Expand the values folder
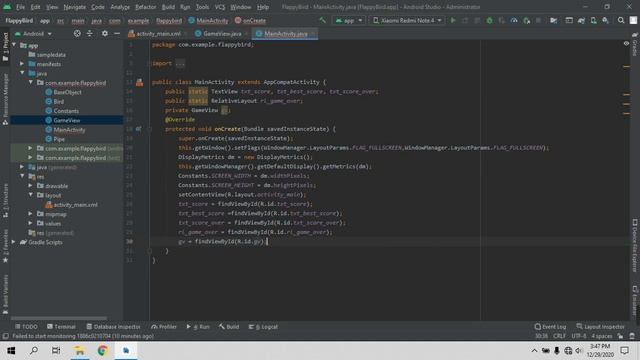 click(x=30, y=223)
